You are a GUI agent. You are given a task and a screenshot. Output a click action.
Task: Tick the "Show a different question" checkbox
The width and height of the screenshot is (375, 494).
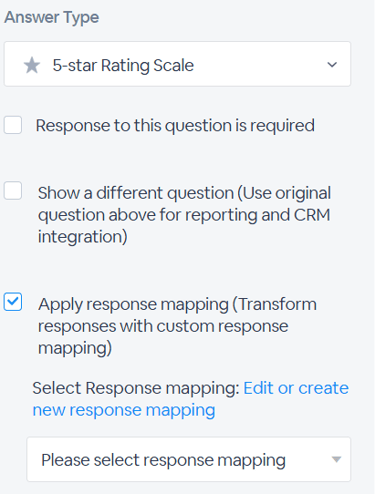pos(13,191)
